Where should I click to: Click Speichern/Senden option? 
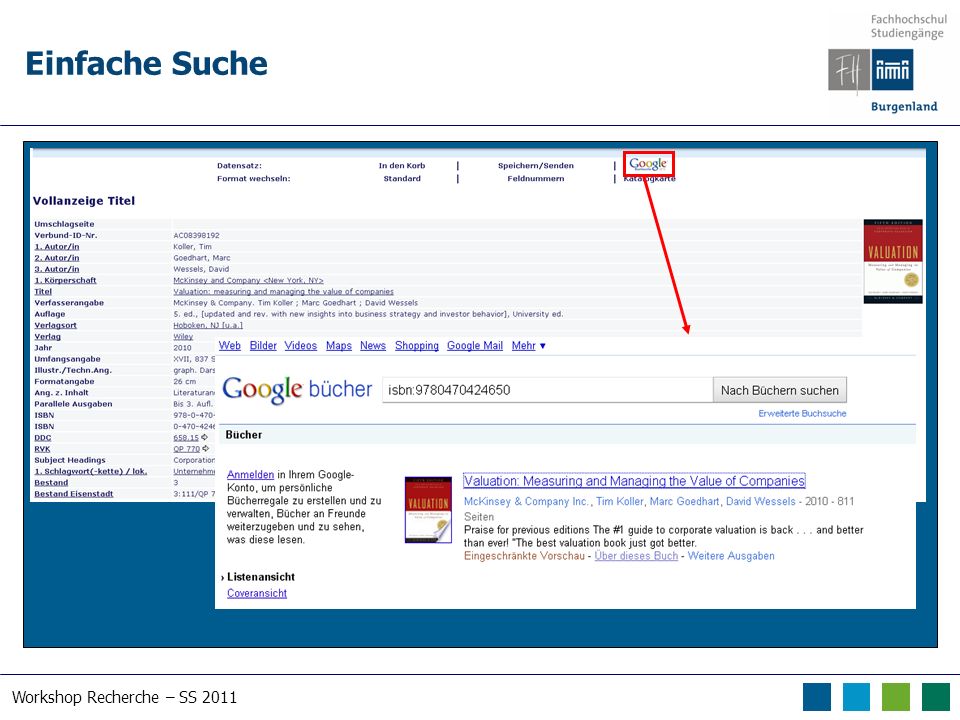coord(536,166)
